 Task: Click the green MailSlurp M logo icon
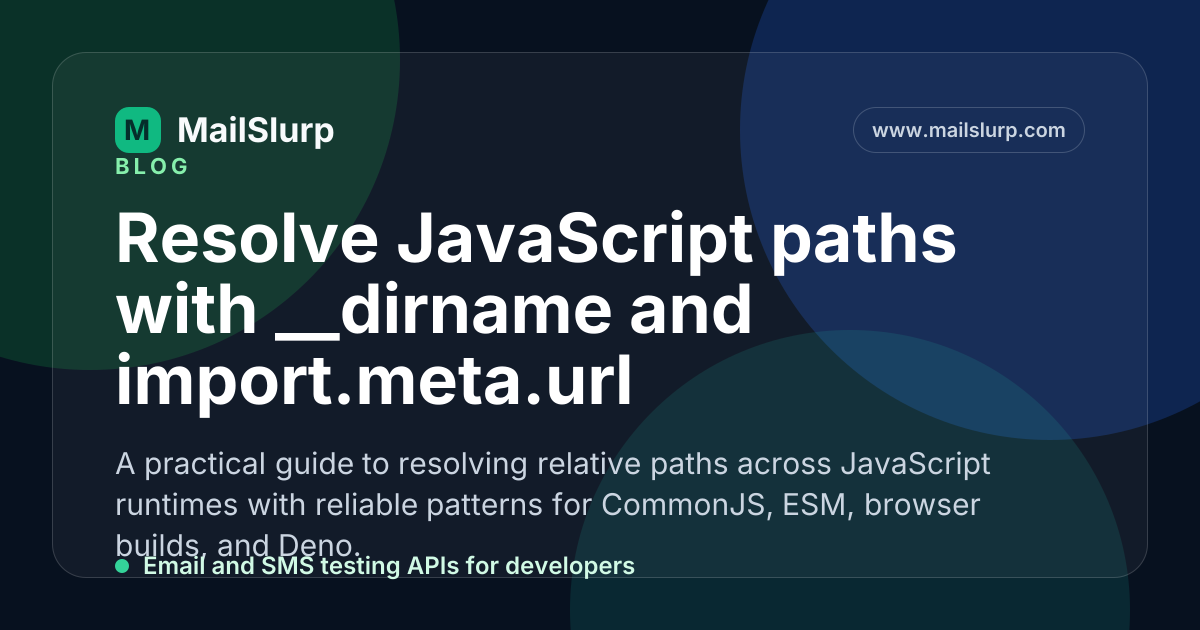coord(138,130)
